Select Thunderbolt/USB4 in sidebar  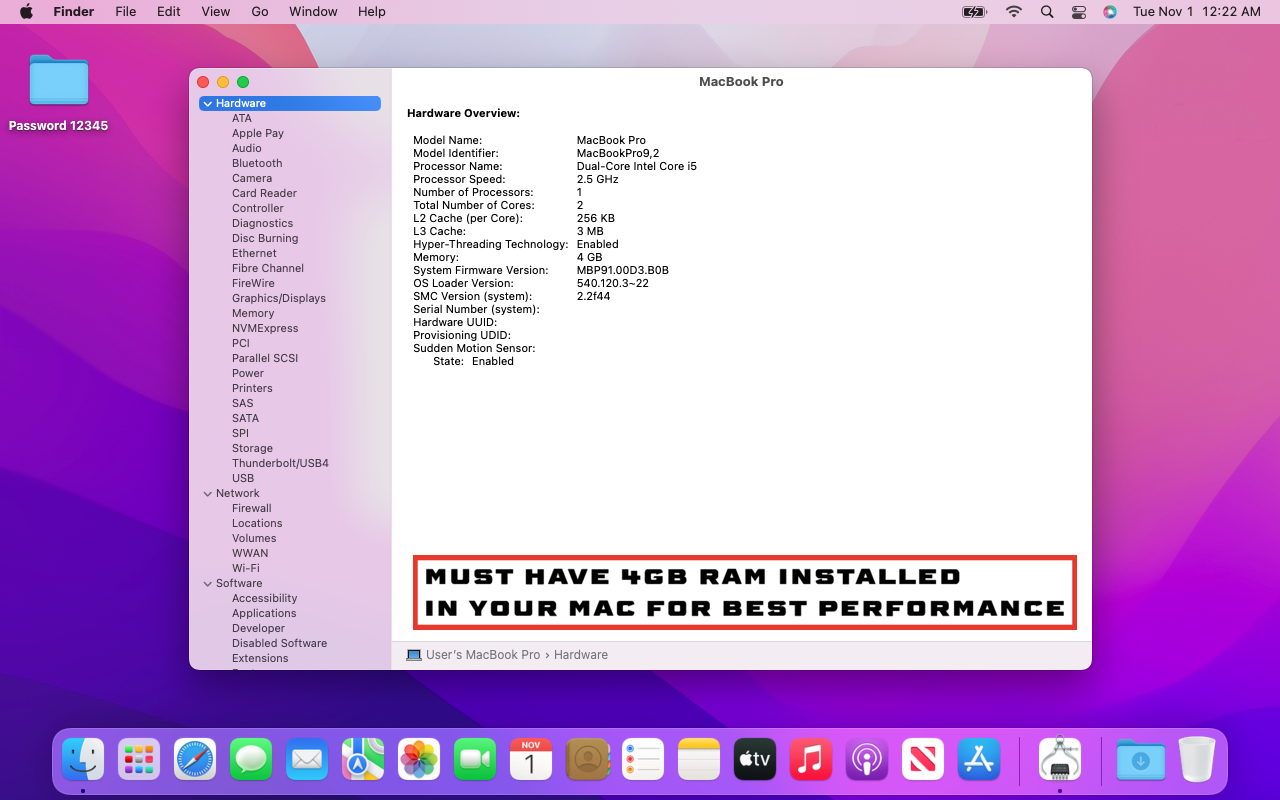point(280,463)
